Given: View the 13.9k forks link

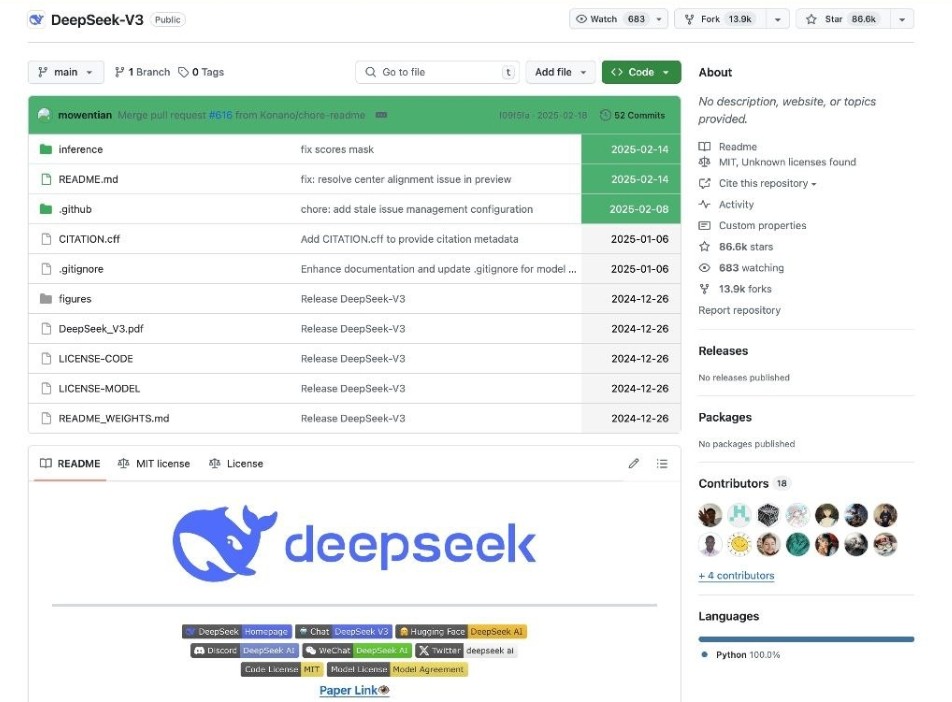Looking at the screenshot, I should pyautogui.click(x=735, y=289).
